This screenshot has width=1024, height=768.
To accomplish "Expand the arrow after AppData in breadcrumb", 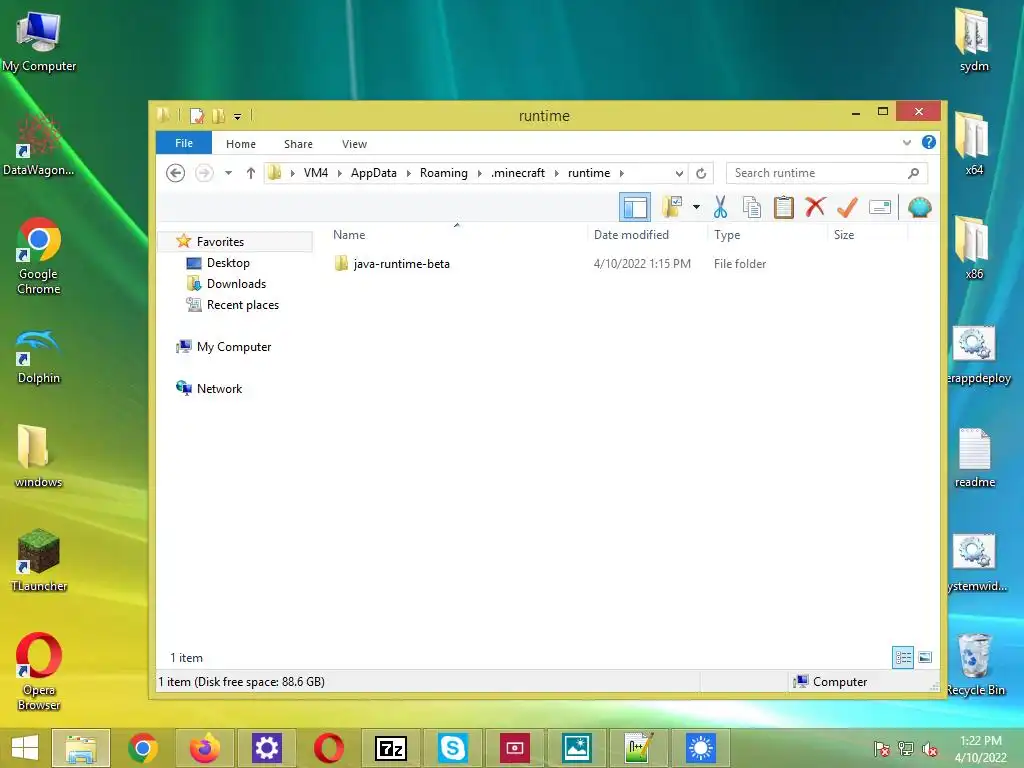I will (409, 173).
